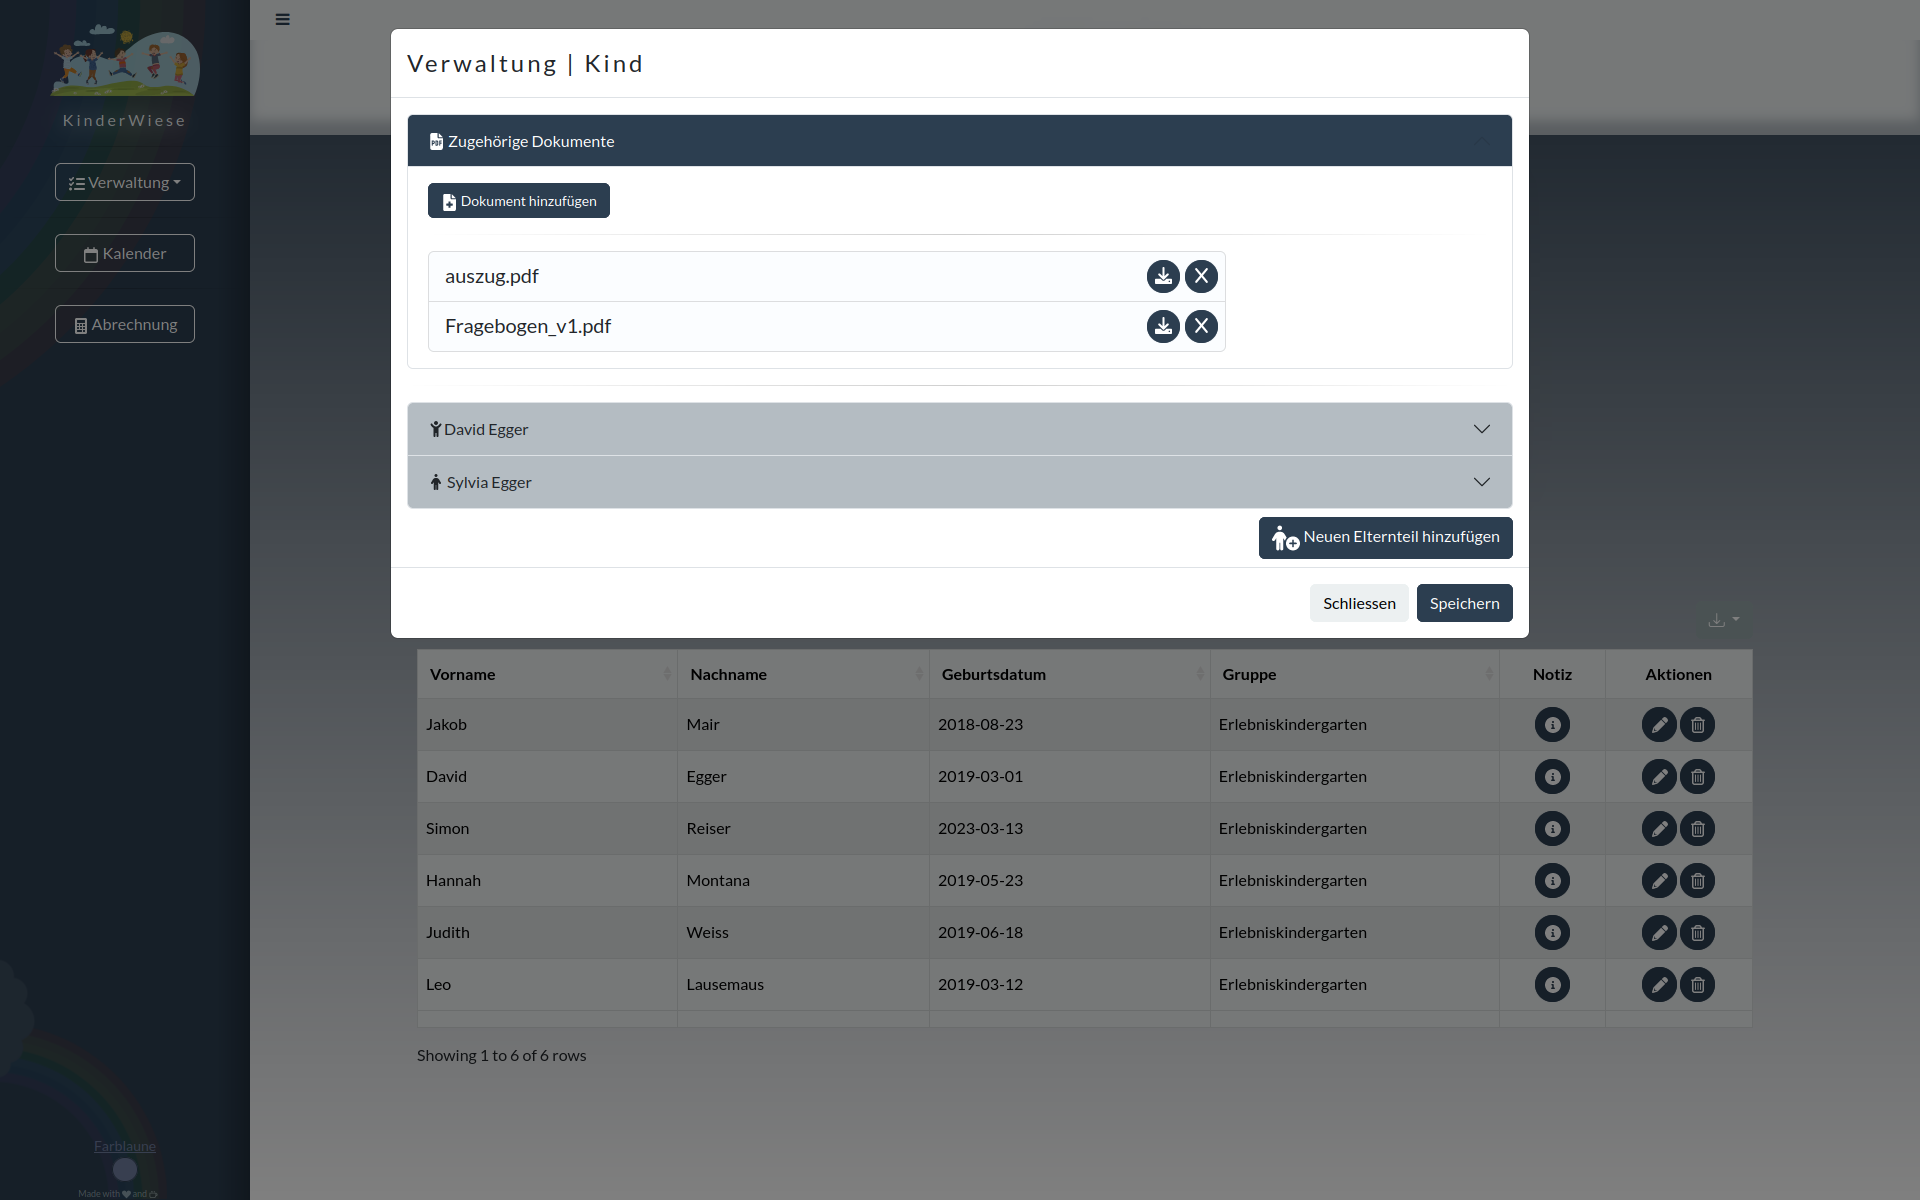Edit the Leo Lausemaus entry

(x=1659, y=984)
